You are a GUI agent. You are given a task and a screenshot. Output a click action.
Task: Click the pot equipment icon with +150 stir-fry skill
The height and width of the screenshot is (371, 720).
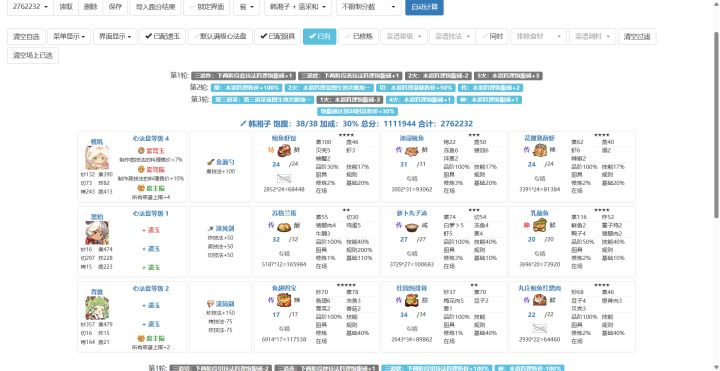click(x=210, y=304)
